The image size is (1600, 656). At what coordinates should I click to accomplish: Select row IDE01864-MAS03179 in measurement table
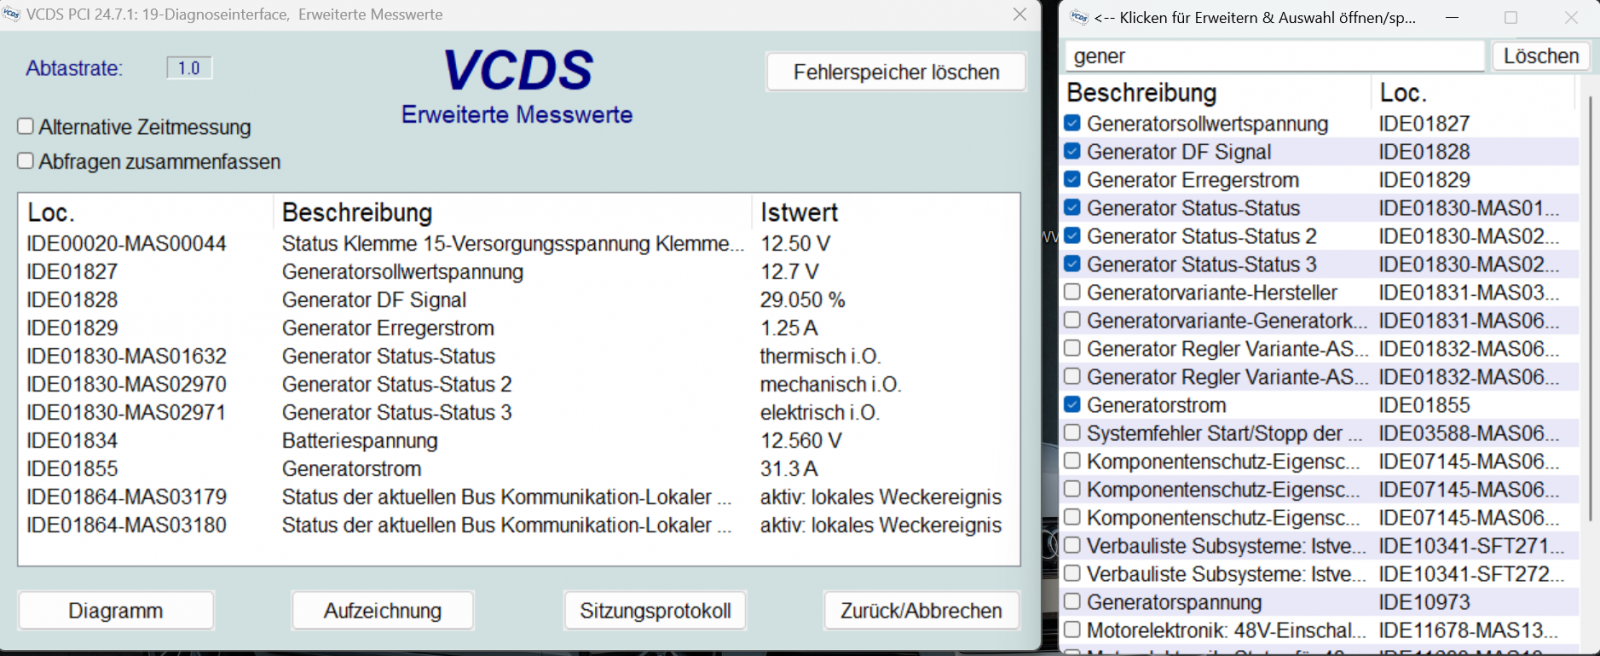click(x=518, y=497)
